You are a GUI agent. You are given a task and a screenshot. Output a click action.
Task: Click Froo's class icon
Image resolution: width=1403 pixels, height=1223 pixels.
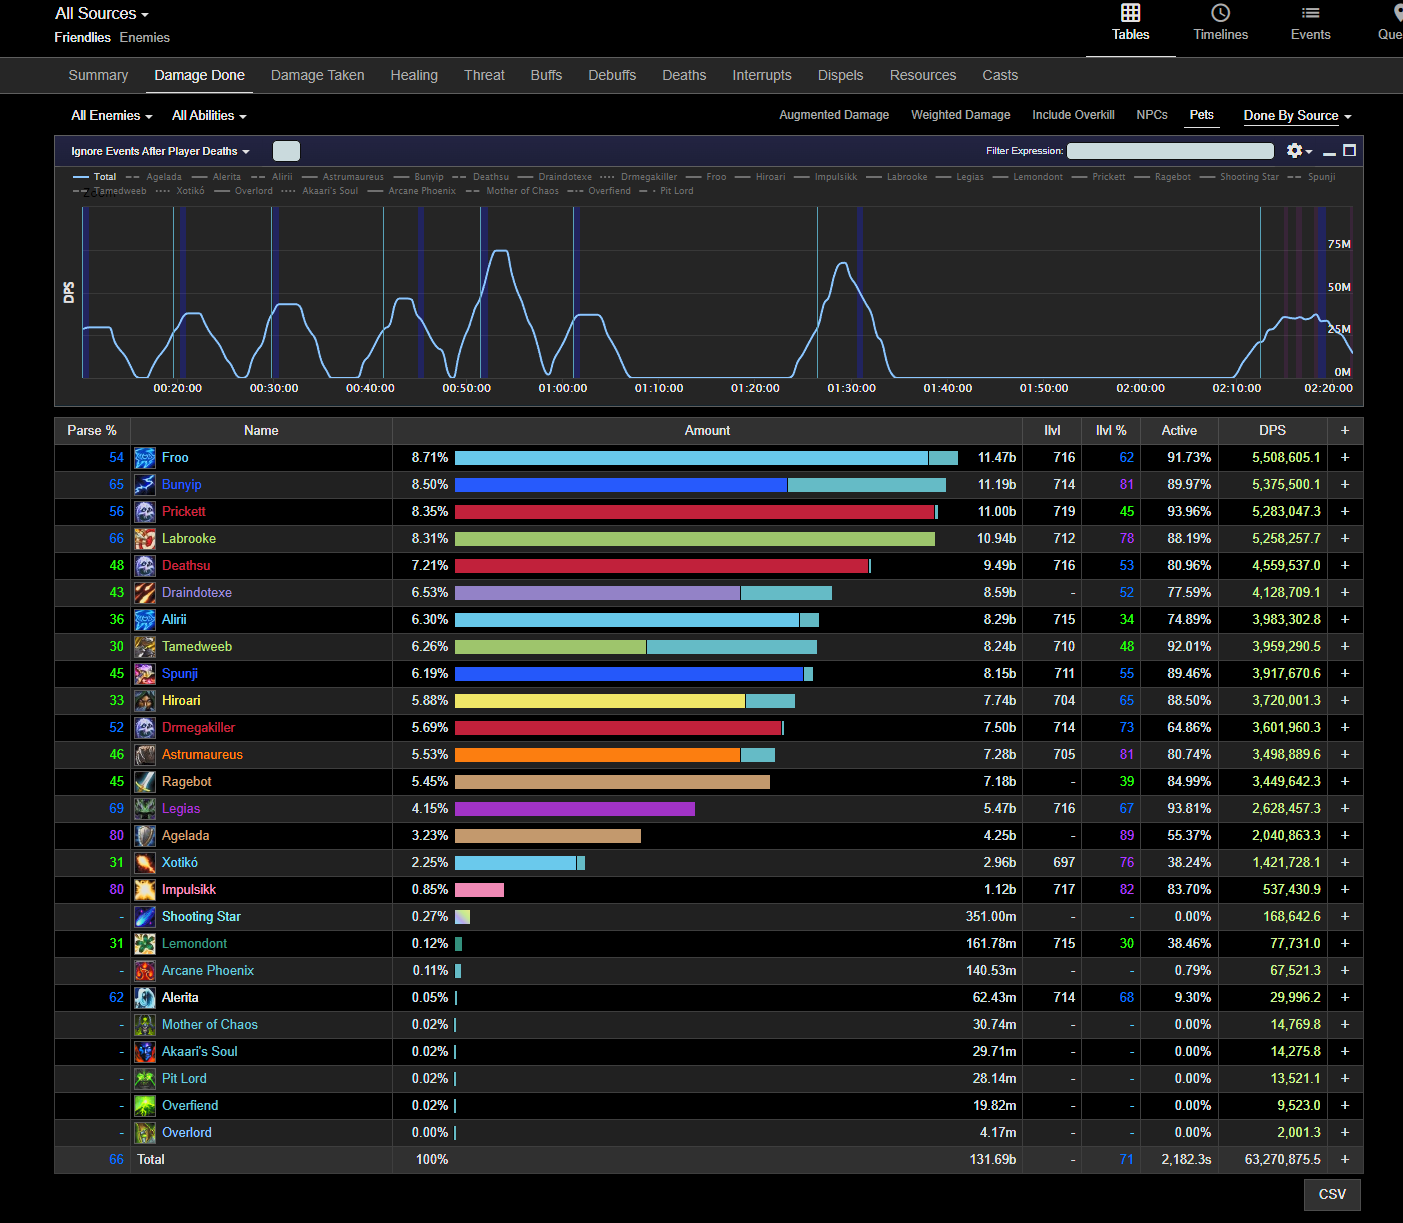[x=145, y=458]
